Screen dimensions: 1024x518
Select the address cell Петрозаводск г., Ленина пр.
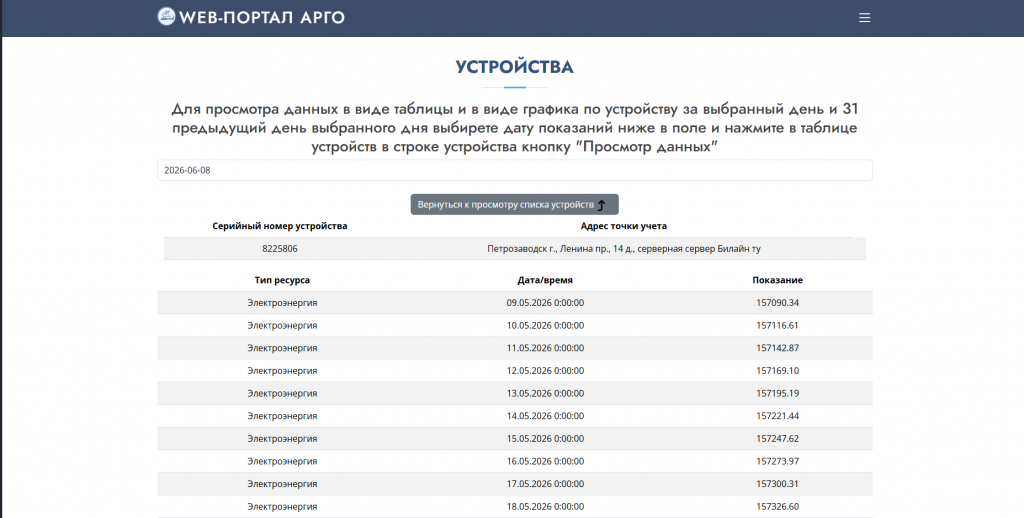pyautogui.click(x=624, y=248)
